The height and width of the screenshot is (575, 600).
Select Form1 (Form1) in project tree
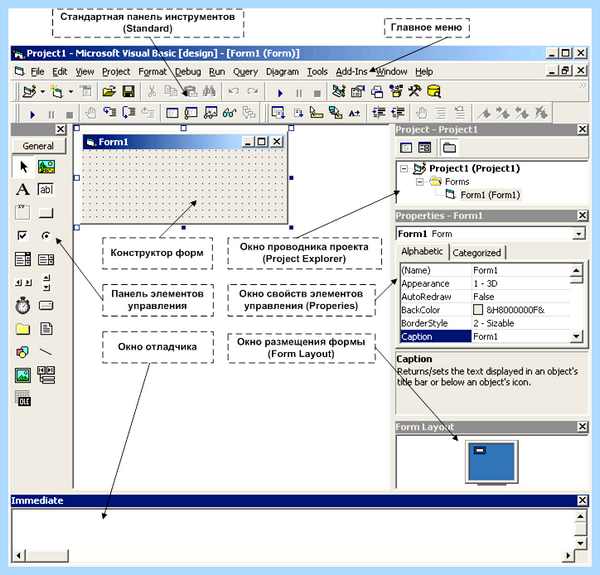coord(490,195)
